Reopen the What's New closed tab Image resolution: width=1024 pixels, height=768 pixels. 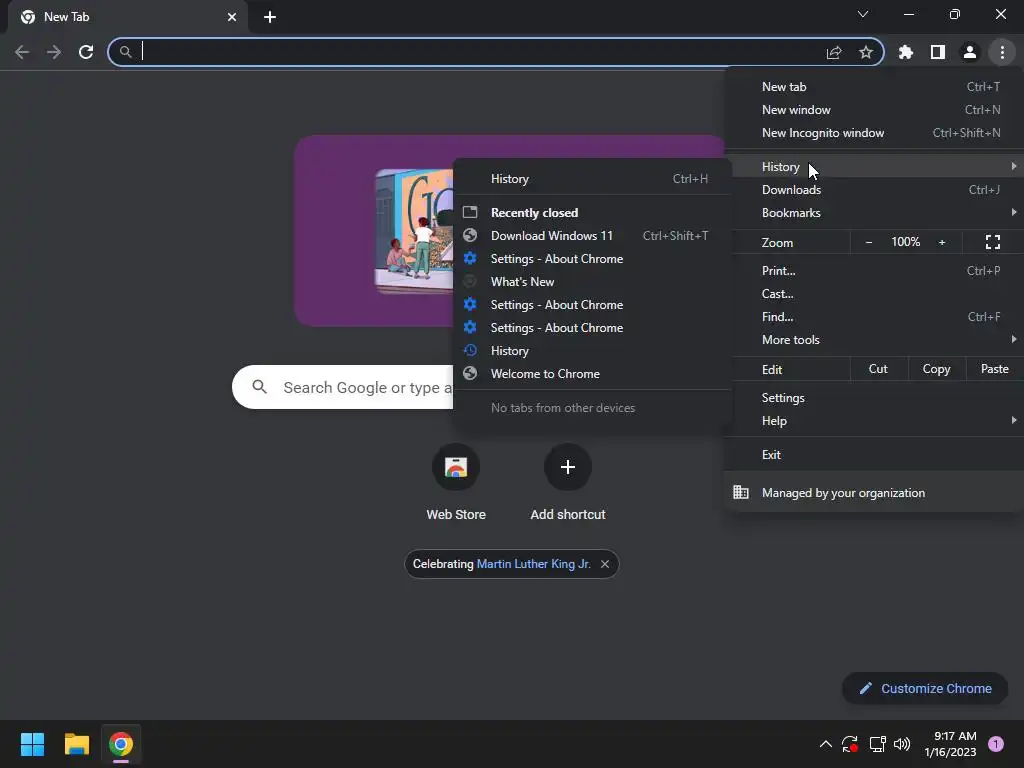tap(592, 281)
